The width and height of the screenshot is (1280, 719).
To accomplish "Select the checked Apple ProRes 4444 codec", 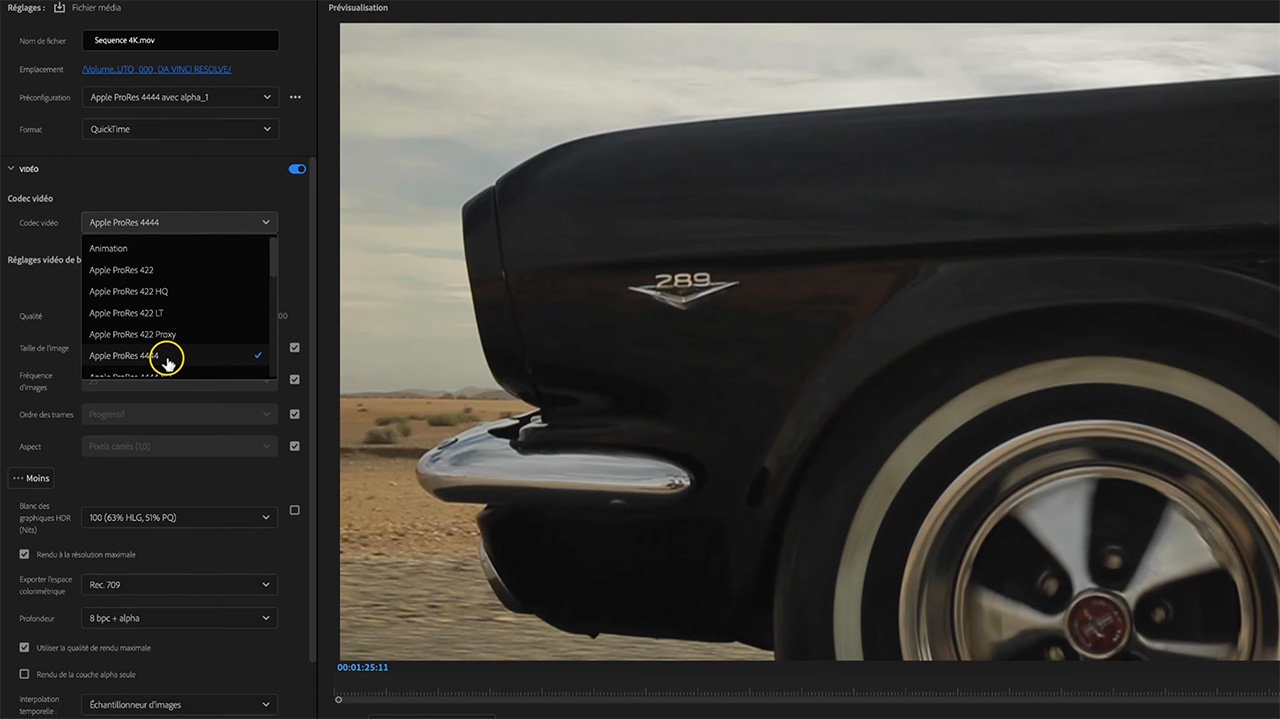I will coord(175,356).
